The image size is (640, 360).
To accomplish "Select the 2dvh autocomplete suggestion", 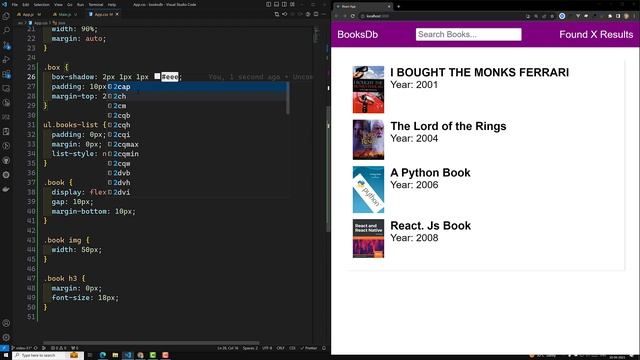I will tap(198, 183).
